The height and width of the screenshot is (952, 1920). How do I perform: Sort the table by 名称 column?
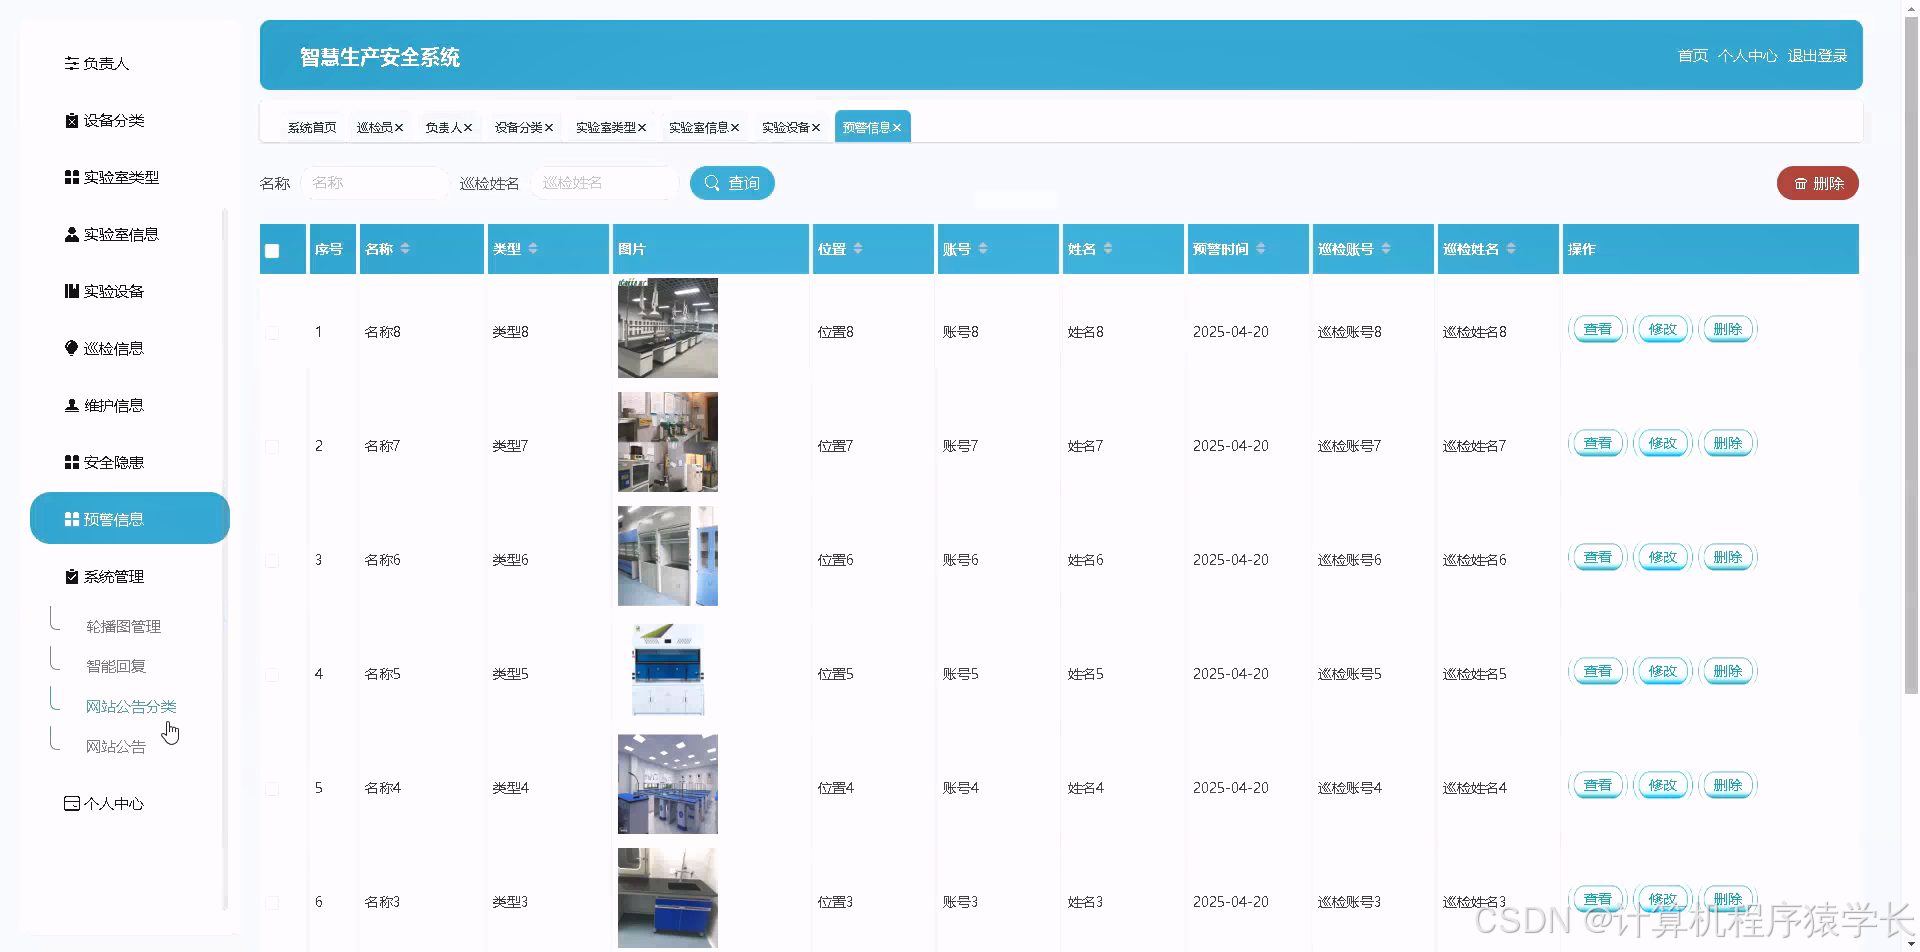405,249
